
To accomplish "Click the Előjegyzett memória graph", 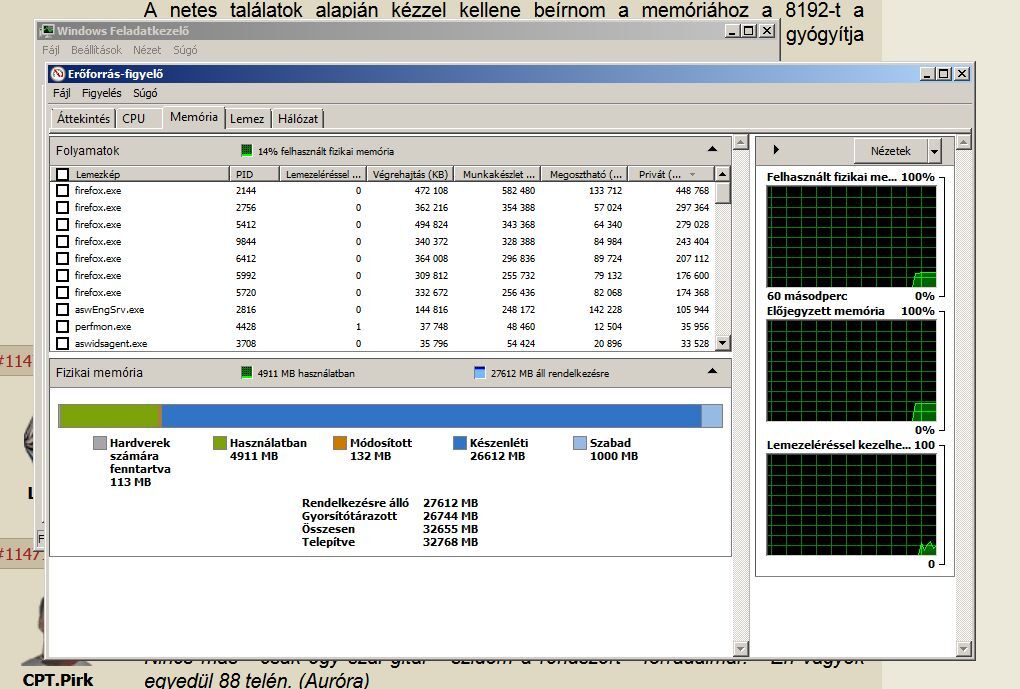I will click(852, 371).
